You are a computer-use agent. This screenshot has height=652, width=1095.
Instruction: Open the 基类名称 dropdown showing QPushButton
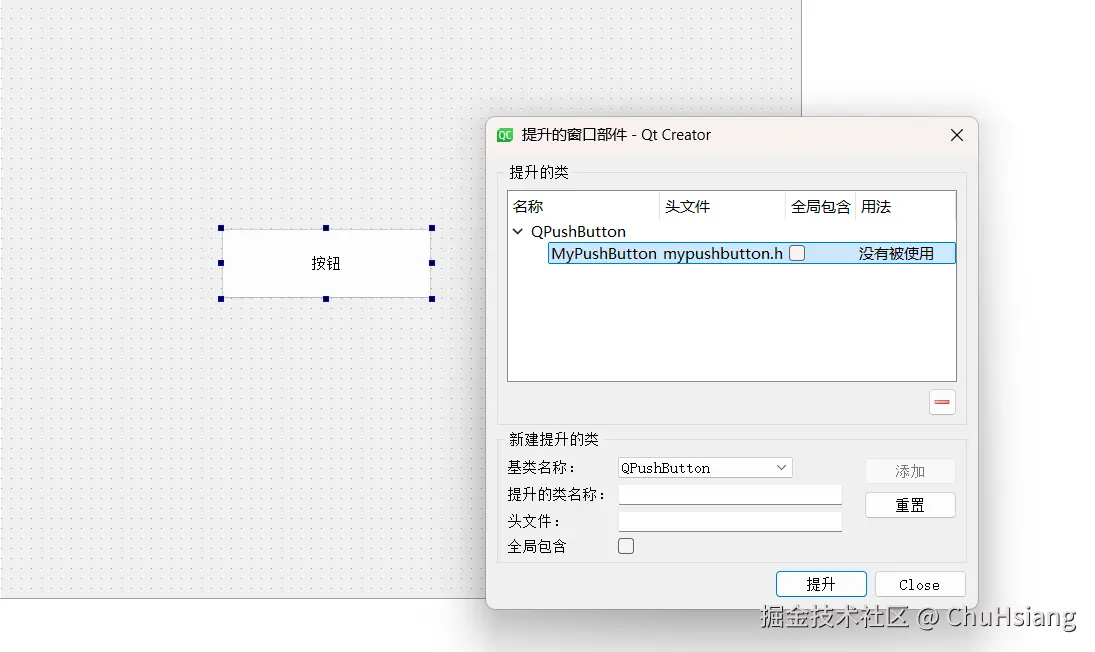[x=703, y=467]
